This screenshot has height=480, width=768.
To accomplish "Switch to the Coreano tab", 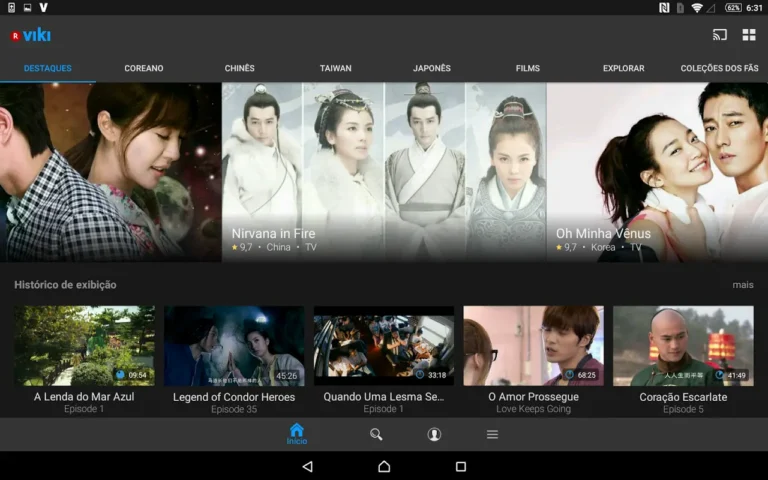I will pos(144,68).
